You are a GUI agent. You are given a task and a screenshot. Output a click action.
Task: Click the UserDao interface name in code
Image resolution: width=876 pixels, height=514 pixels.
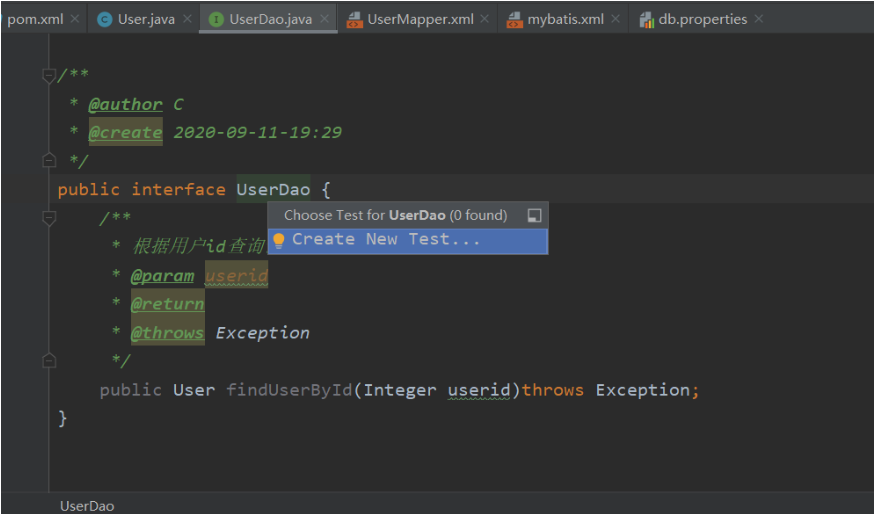click(273, 189)
